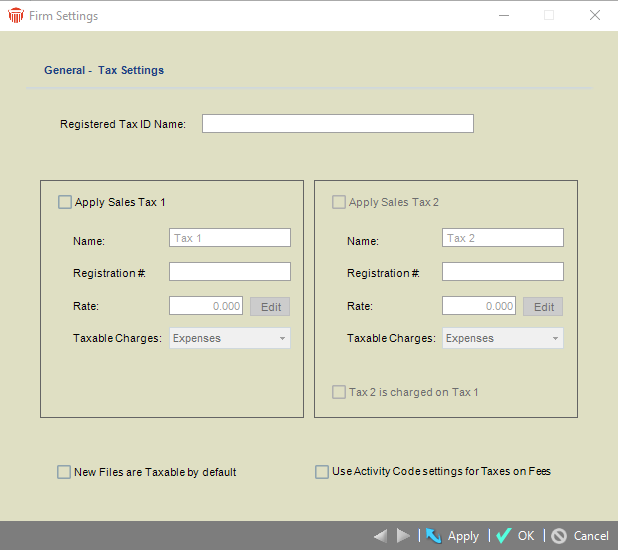
Task: Click the Tax 2 Rate field
Action: tap(479, 306)
